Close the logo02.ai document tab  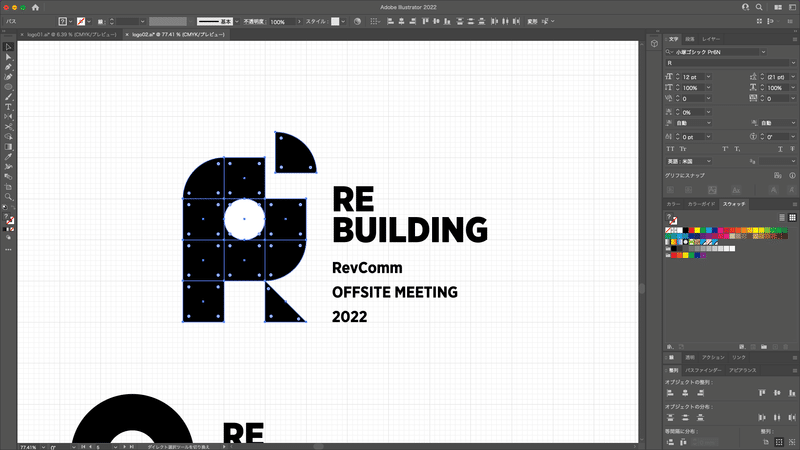click(x=127, y=35)
